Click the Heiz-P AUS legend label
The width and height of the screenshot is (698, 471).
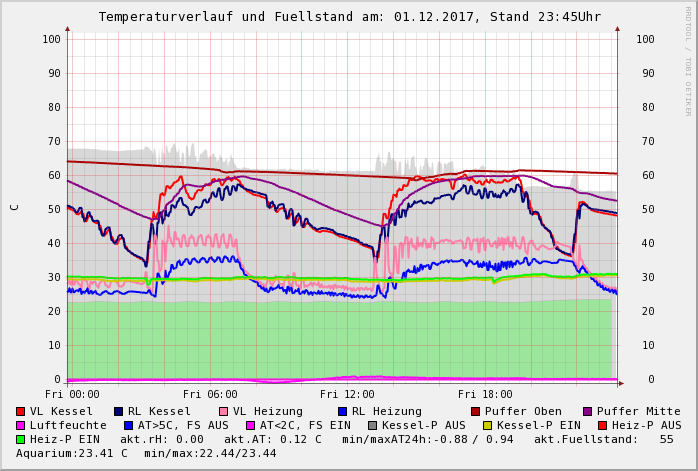646,425
